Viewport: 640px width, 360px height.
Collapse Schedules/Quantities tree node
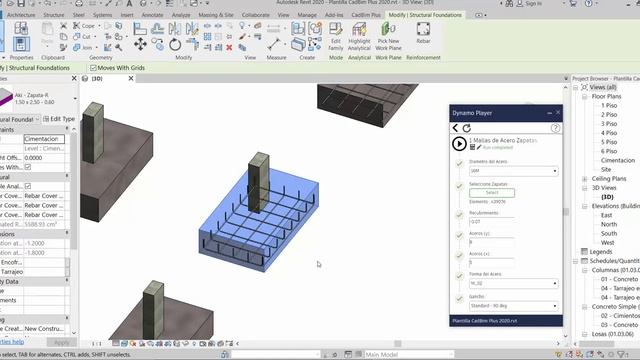[576, 261]
